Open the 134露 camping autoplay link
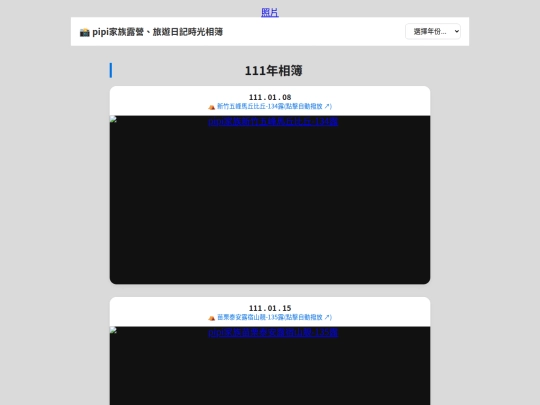 [274, 106]
